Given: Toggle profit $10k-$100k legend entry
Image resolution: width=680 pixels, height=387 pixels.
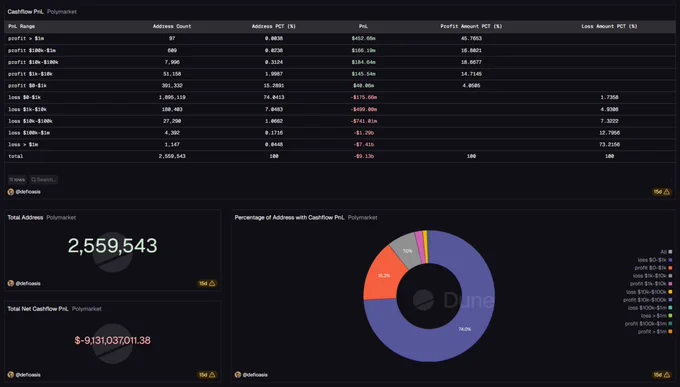Looking at the screenshot, I should [648, 300].
